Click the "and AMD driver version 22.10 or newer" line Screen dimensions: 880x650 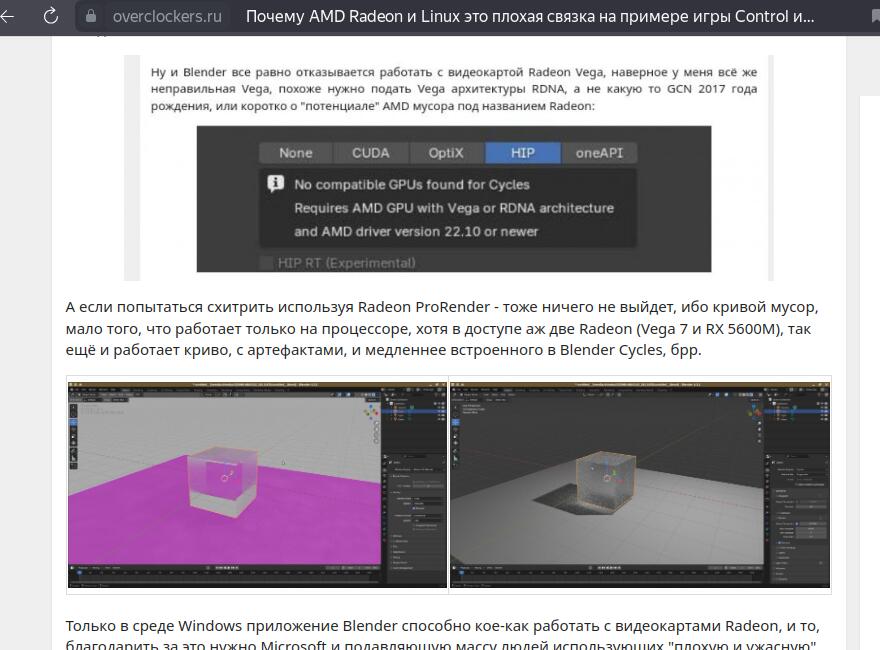coord(416,232)
